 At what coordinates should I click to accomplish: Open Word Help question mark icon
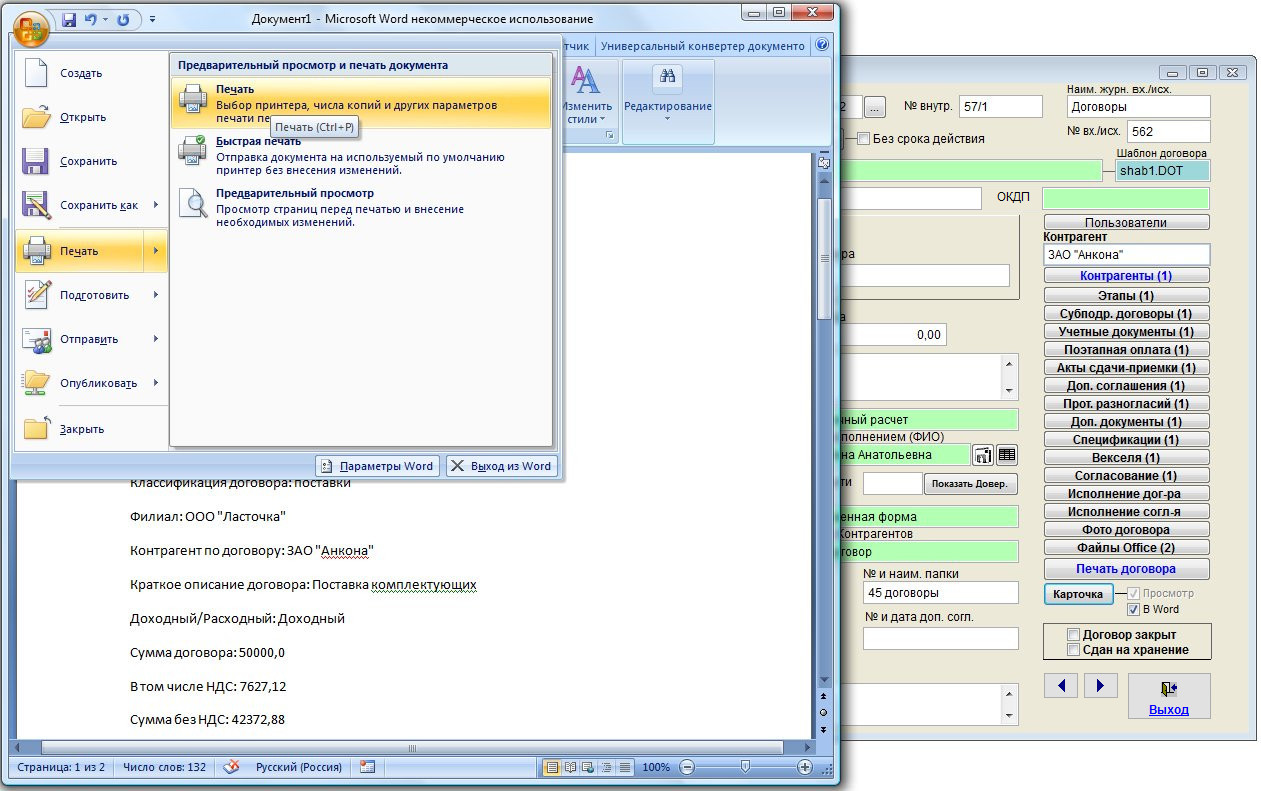pos(822,45)
